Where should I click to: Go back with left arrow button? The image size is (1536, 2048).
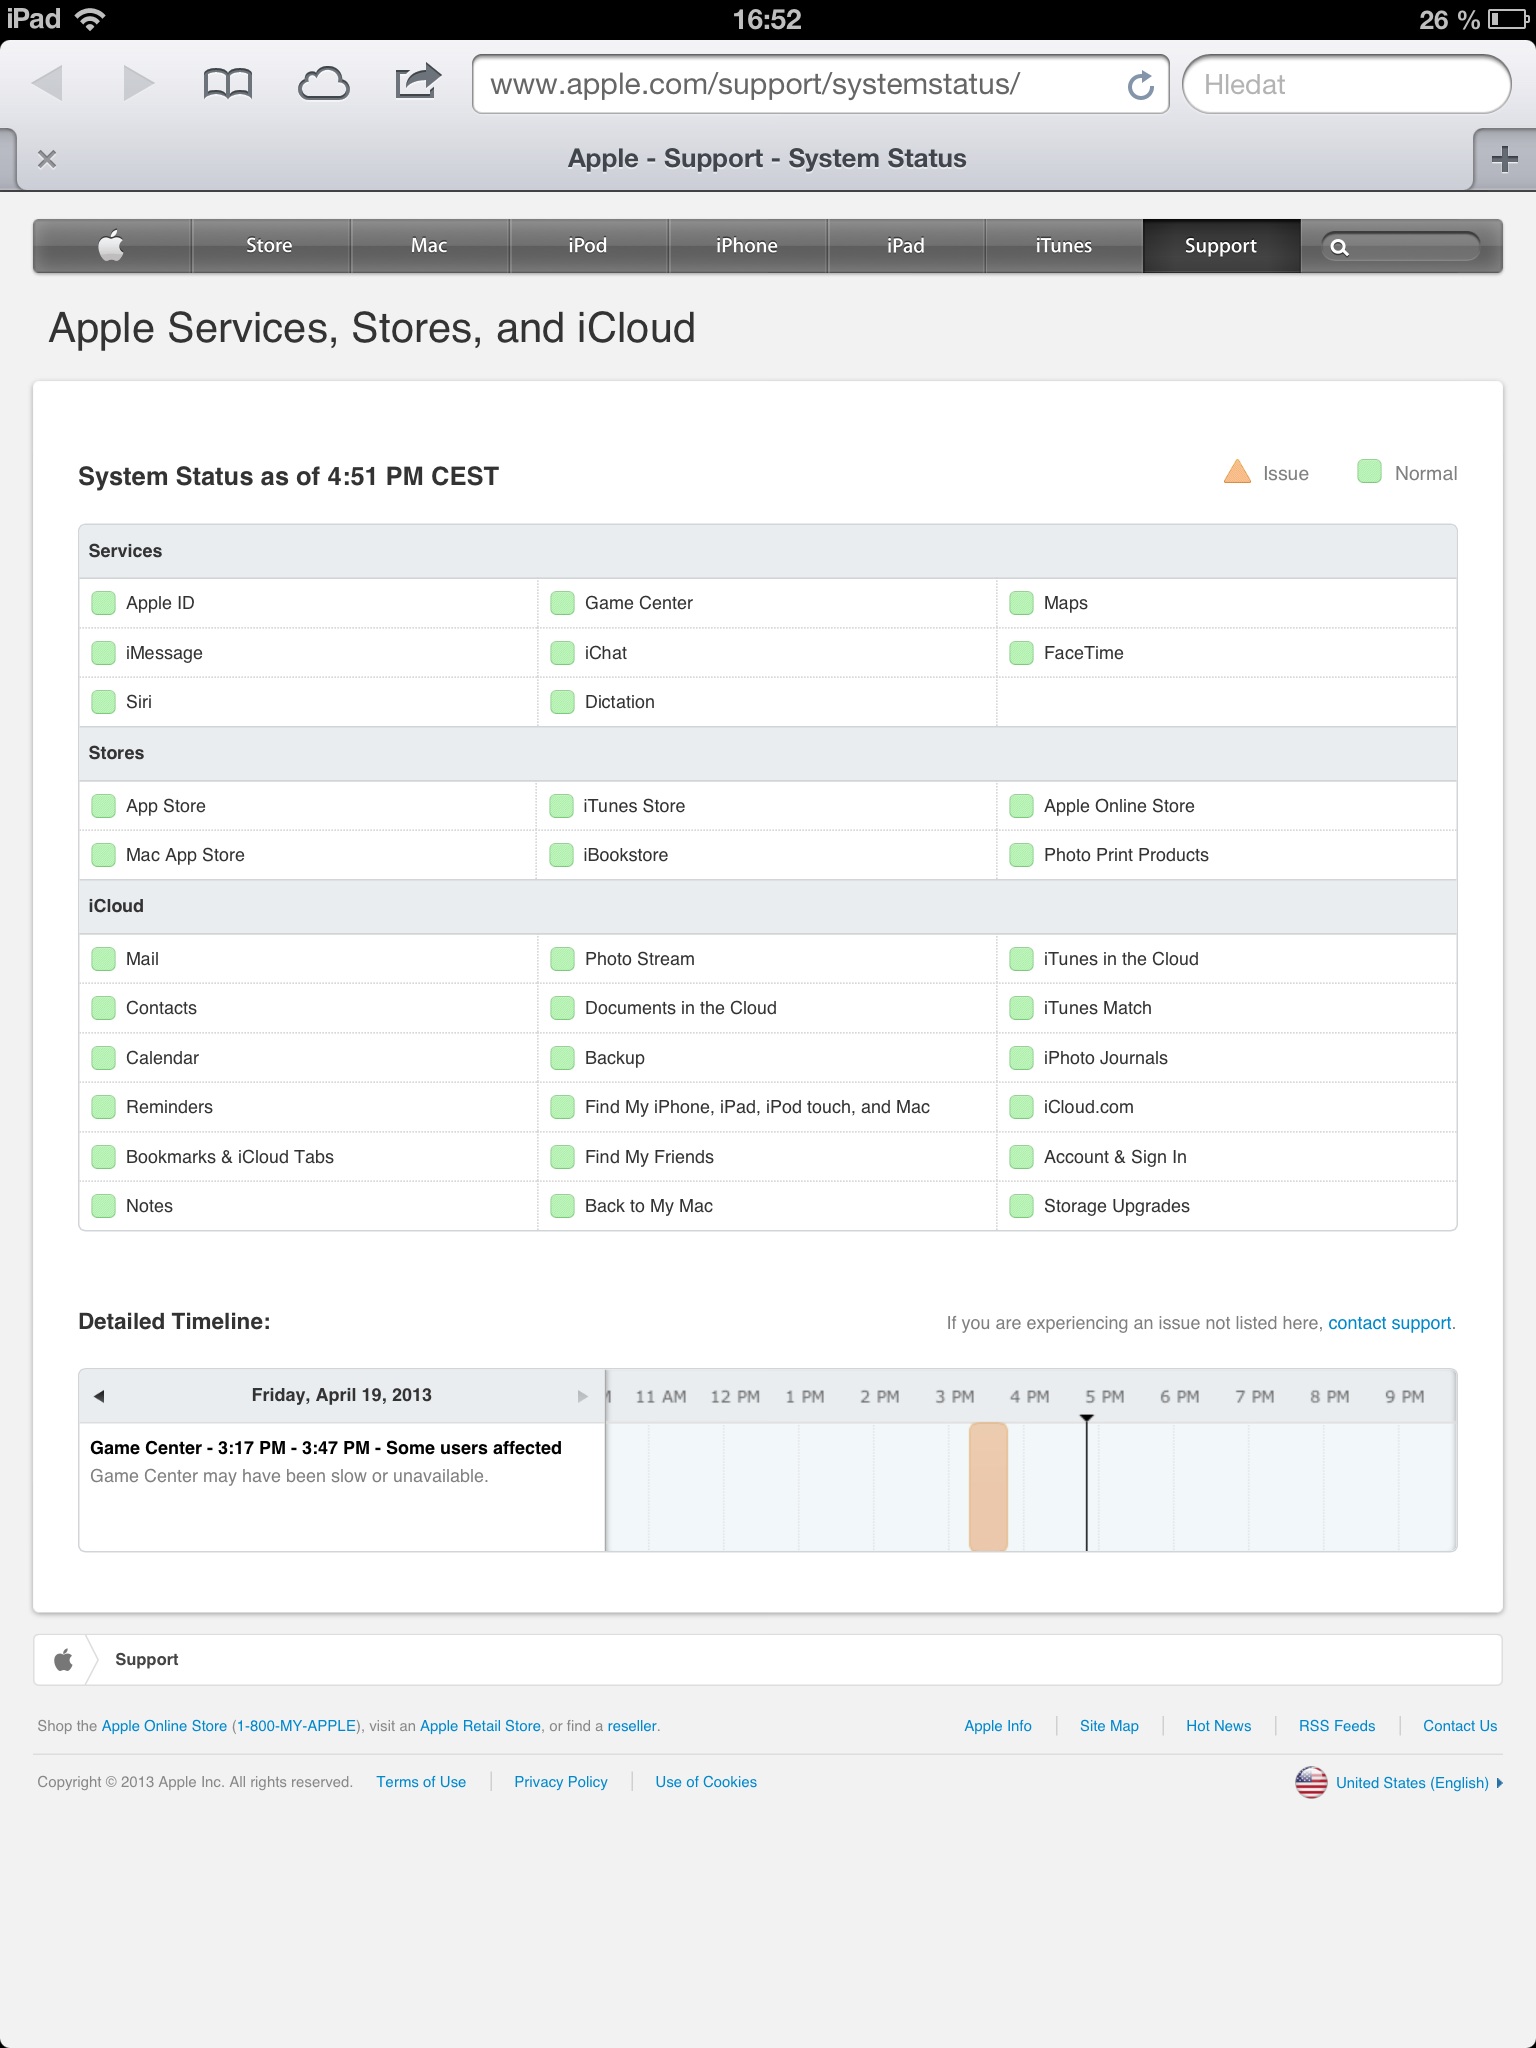47,84
